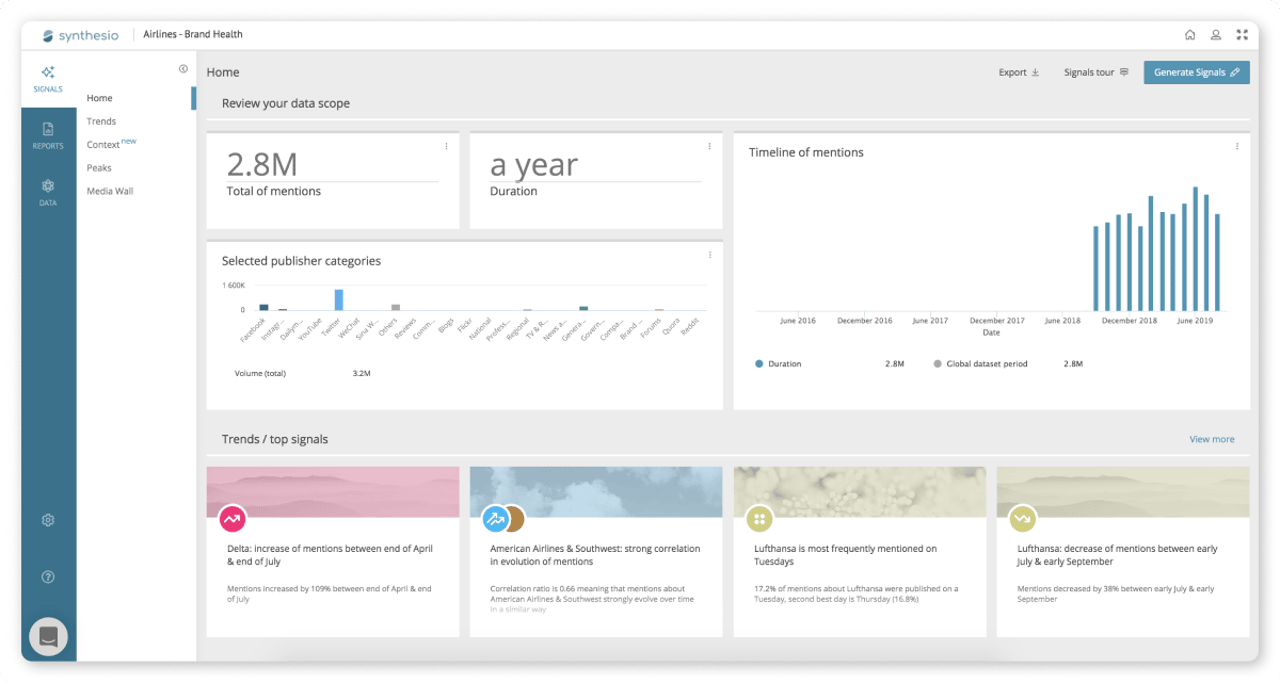Open Timeline of mentions options menu
This screenshot has height=683, width=1280.
pos(1237,146)
